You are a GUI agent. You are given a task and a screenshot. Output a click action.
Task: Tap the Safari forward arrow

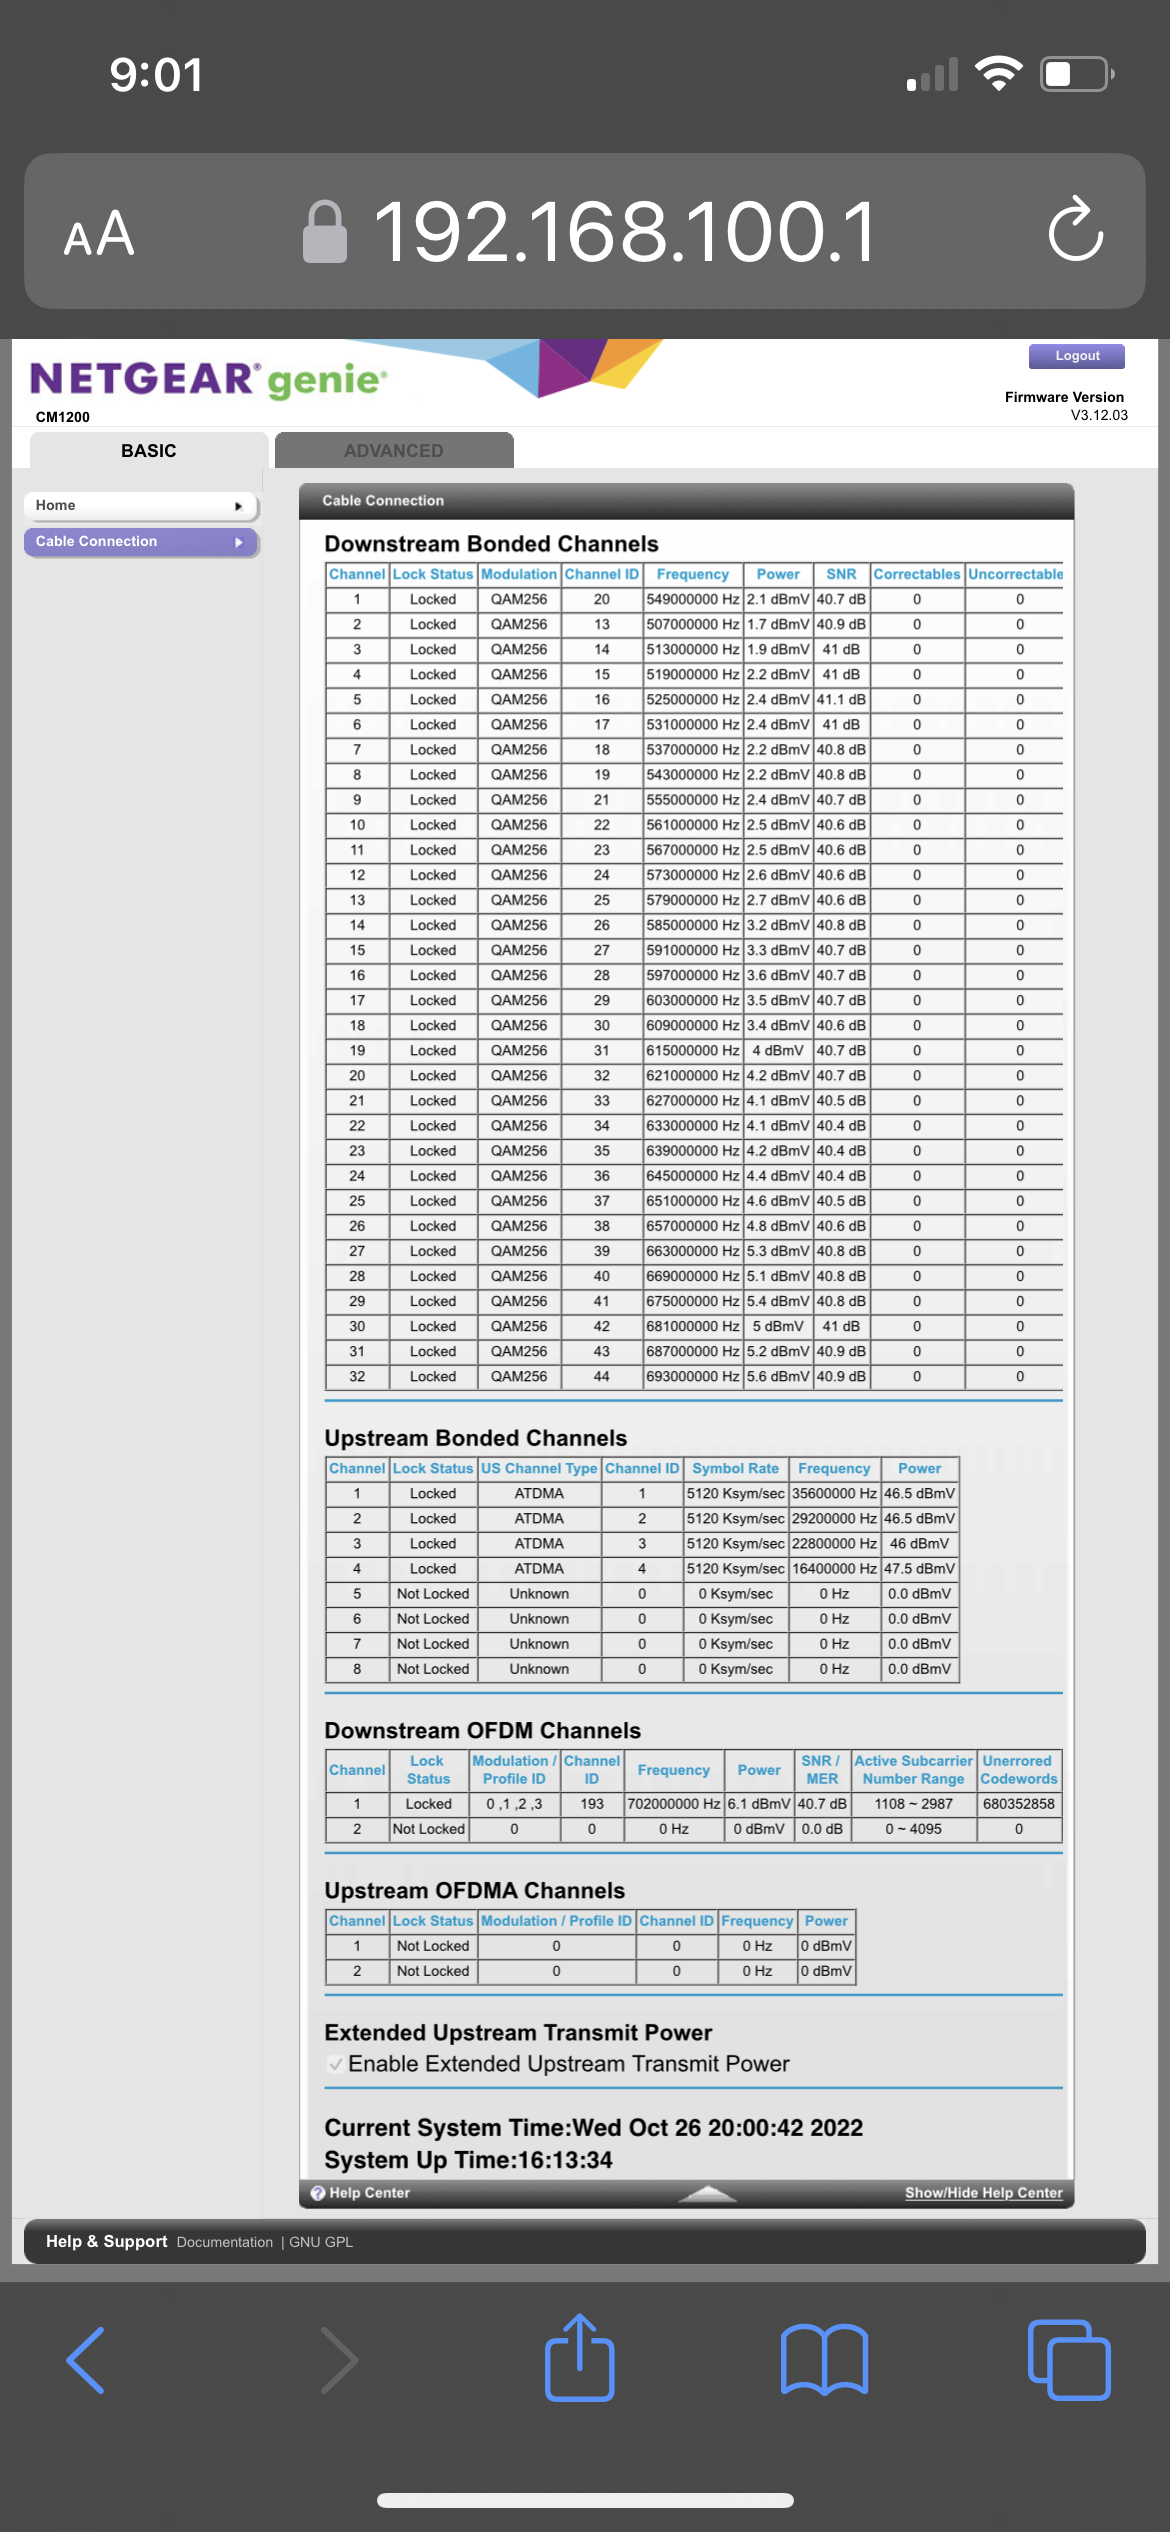pyautogui.click(x=338, y=2360)
